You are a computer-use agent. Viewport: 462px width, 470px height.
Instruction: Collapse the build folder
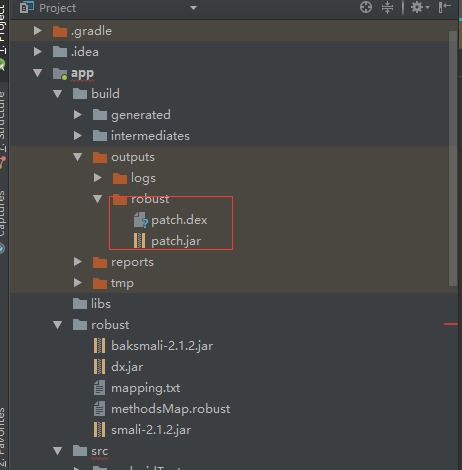point(58,94)
